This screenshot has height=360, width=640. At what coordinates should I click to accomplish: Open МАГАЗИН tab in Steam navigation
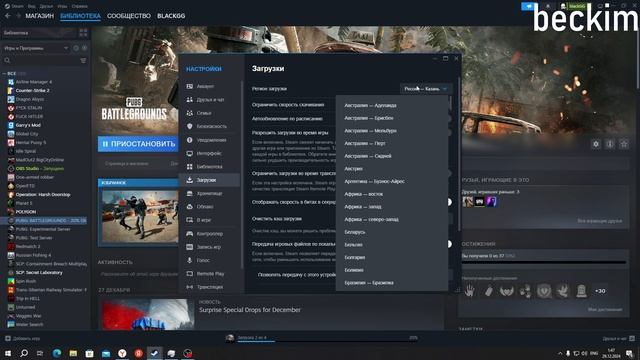[39, 16]
